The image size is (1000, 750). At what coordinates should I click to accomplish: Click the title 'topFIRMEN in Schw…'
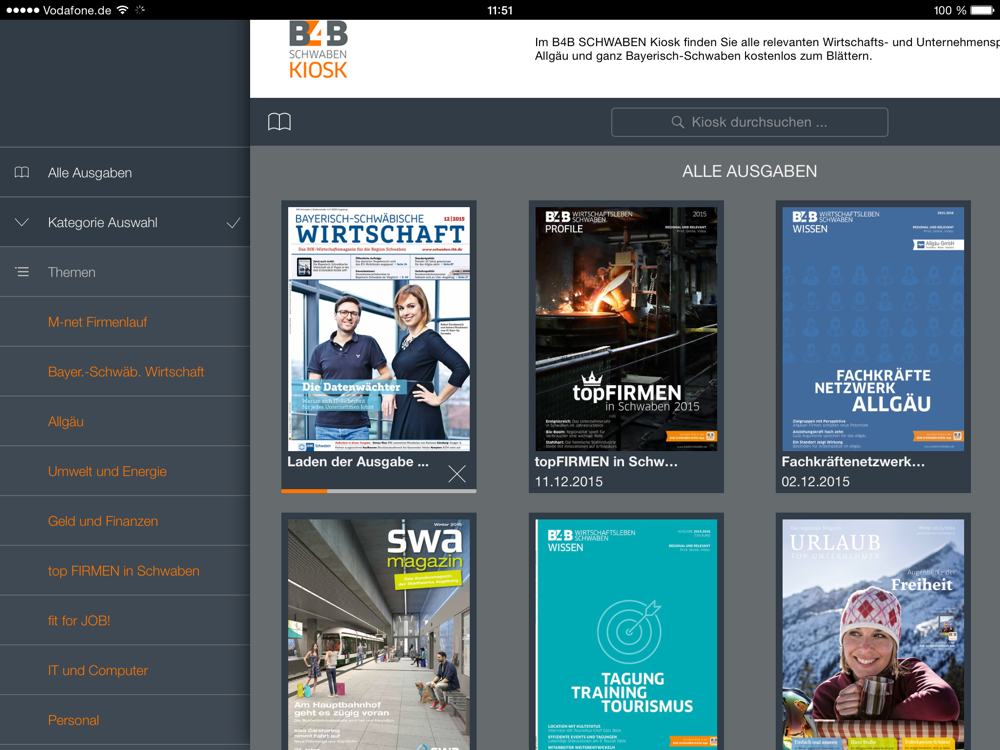point(606,462)
